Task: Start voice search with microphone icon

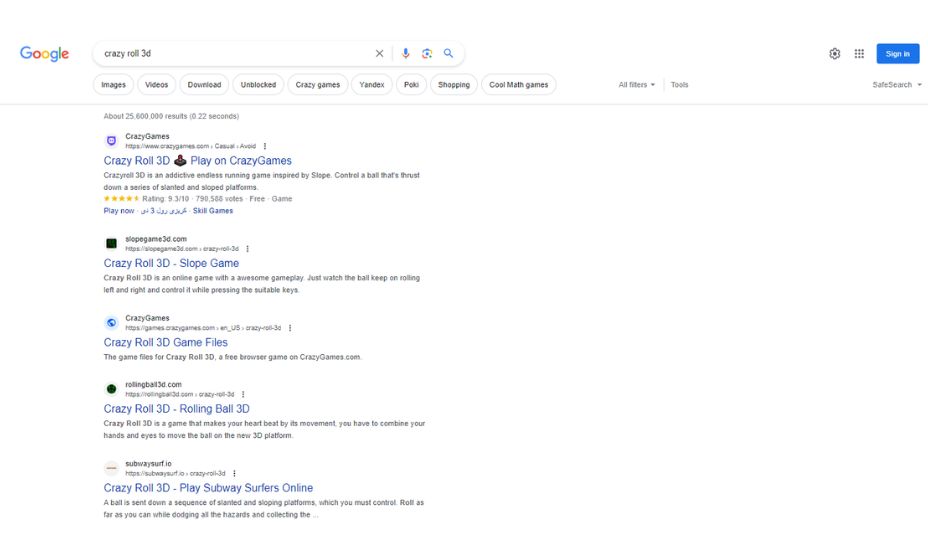Action: [405, 53]
